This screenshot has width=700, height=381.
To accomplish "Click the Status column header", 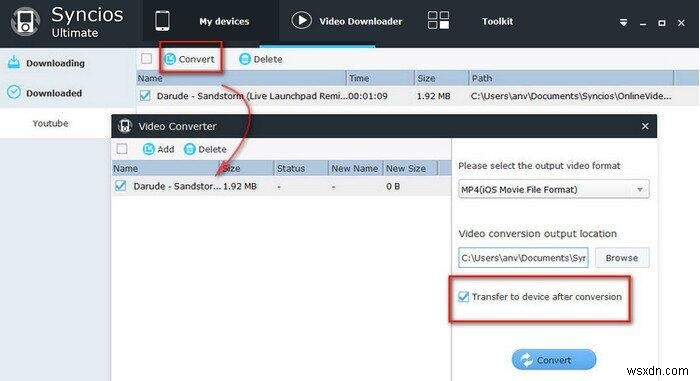I will [x=300, y=168].
